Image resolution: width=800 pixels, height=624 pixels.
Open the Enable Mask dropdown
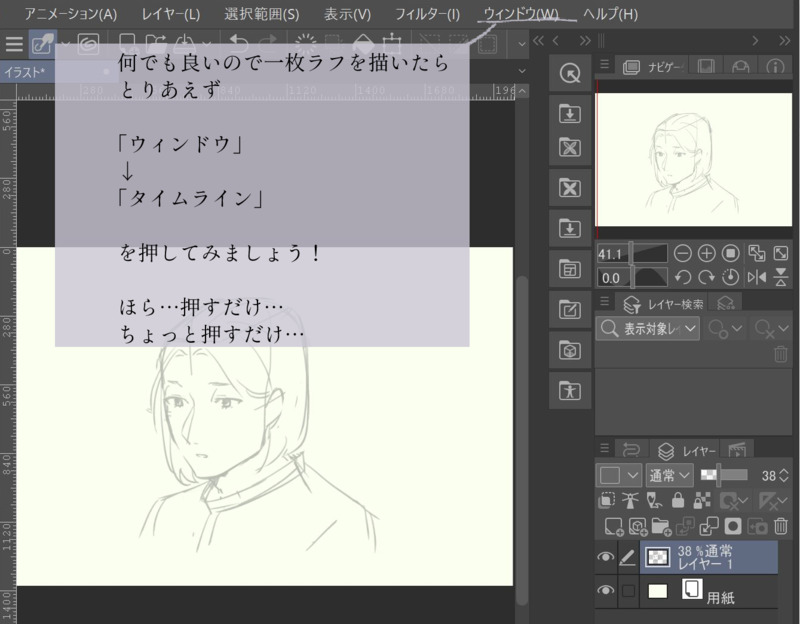733,501
